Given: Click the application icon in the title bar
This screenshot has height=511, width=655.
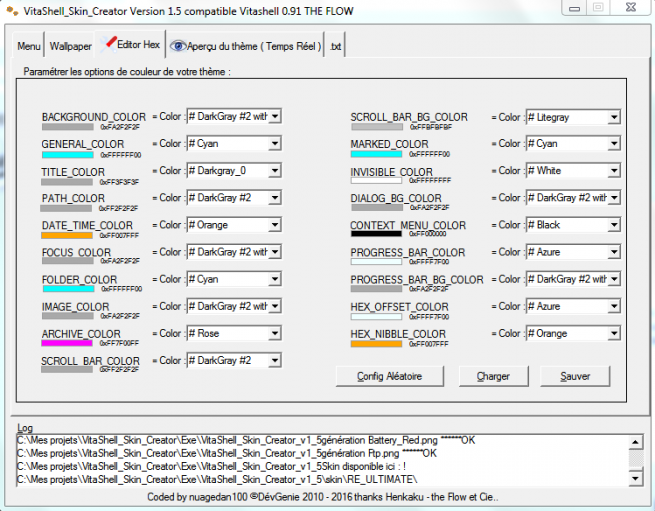Looking at the screenshot, I should point(11,8).
